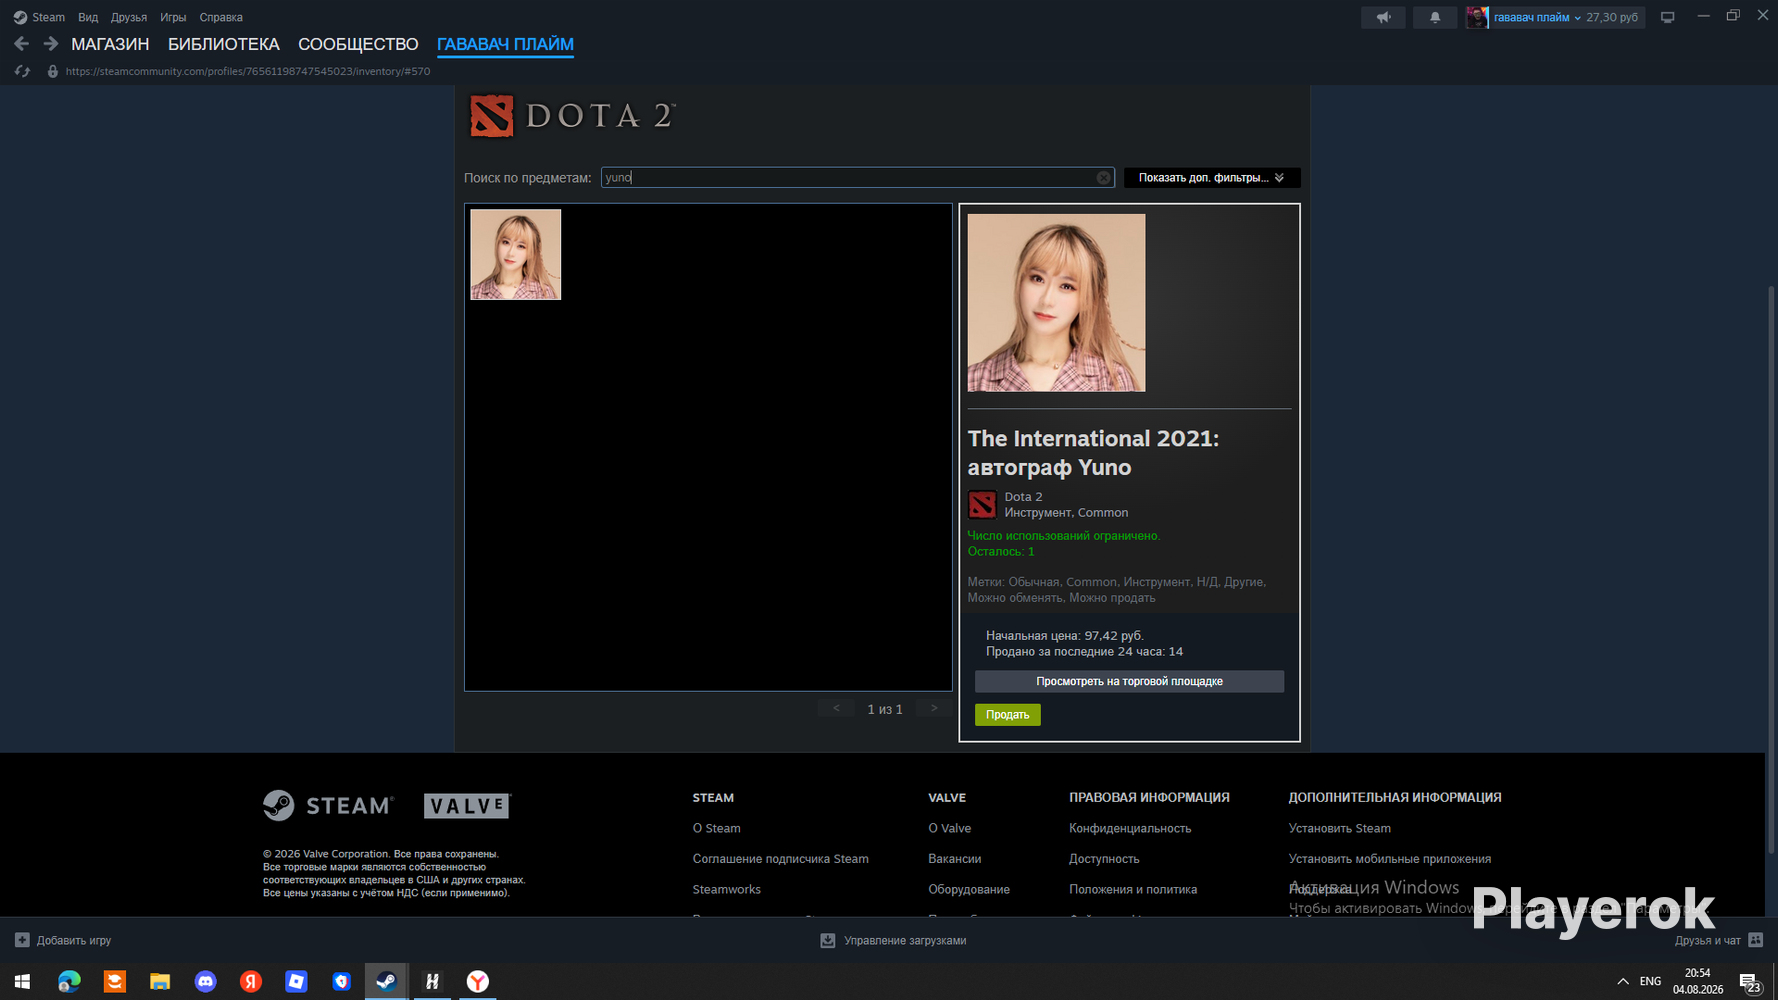Go to the БИБЛИОТЕКА tab
This screenshot has height=1000, width=1778.
point(224,44)
